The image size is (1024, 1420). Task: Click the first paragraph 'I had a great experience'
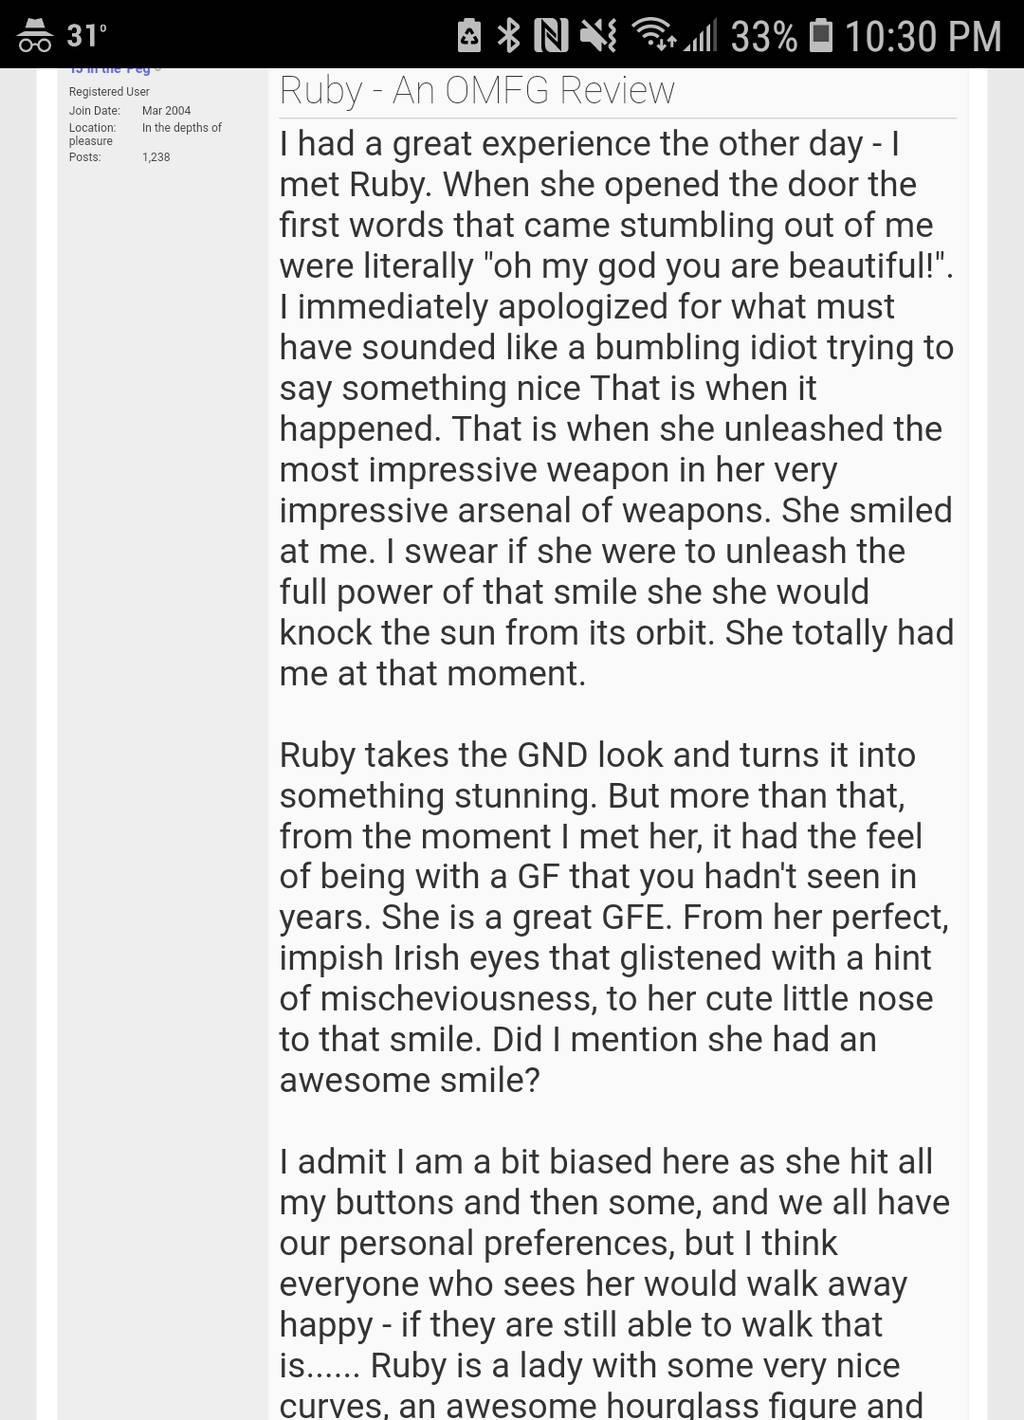coord(616,408)
